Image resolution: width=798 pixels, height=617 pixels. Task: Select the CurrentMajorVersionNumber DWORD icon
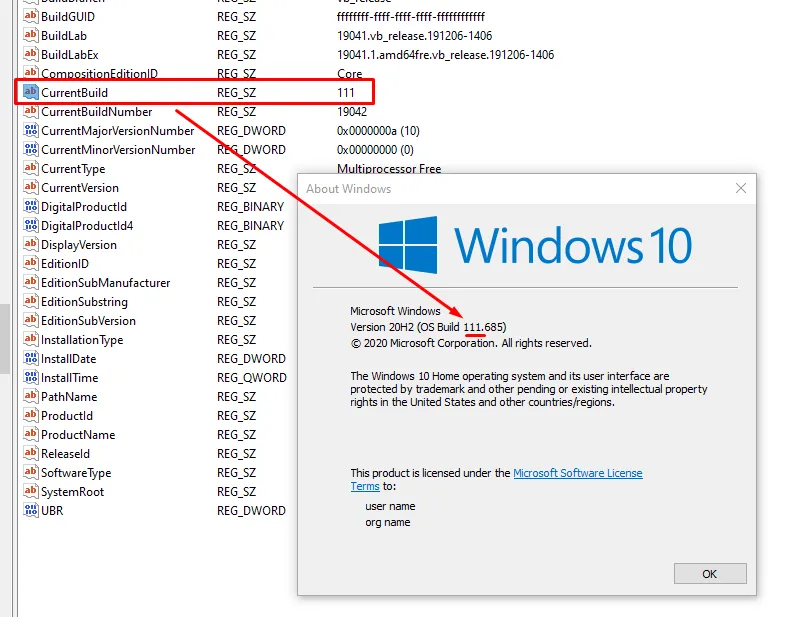(x=31, y=130)
